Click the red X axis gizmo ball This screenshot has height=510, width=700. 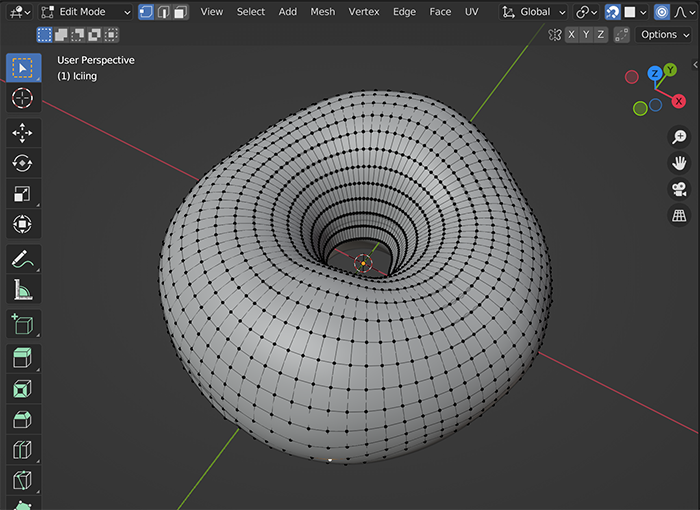[x=679, y=101]
